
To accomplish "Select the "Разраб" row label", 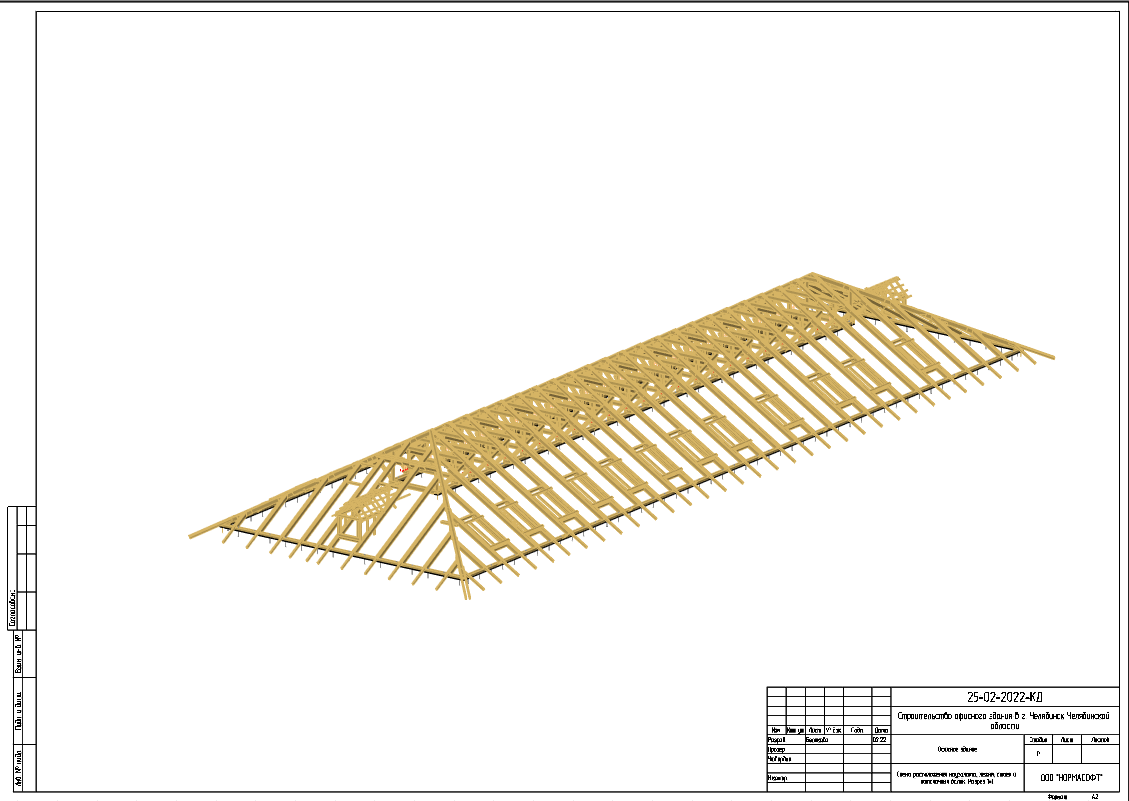I will tap(777, 740).
